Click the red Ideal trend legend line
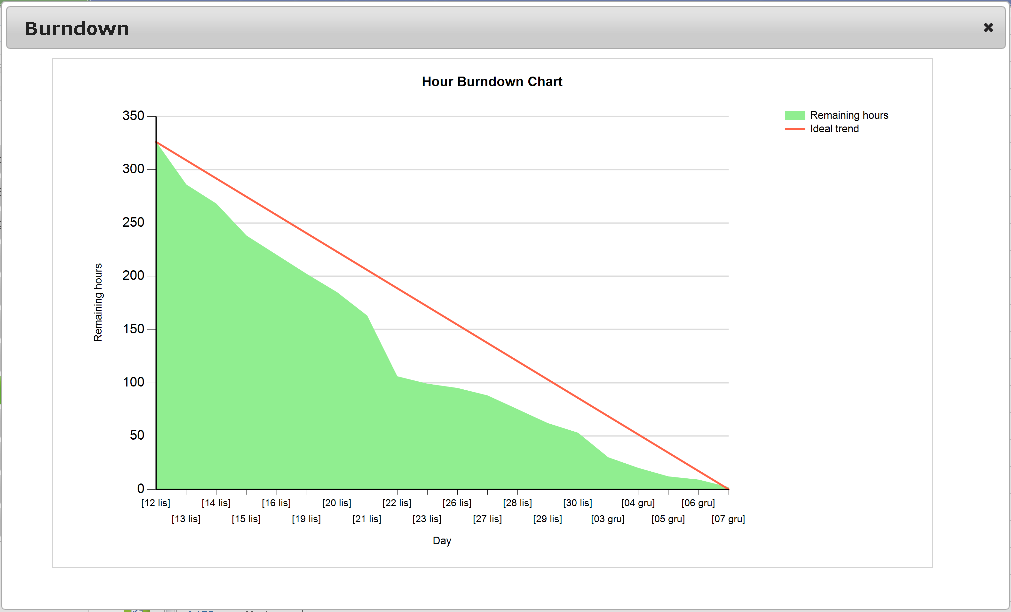Viewport: 1011px width, 612px height. coord(795,129)
